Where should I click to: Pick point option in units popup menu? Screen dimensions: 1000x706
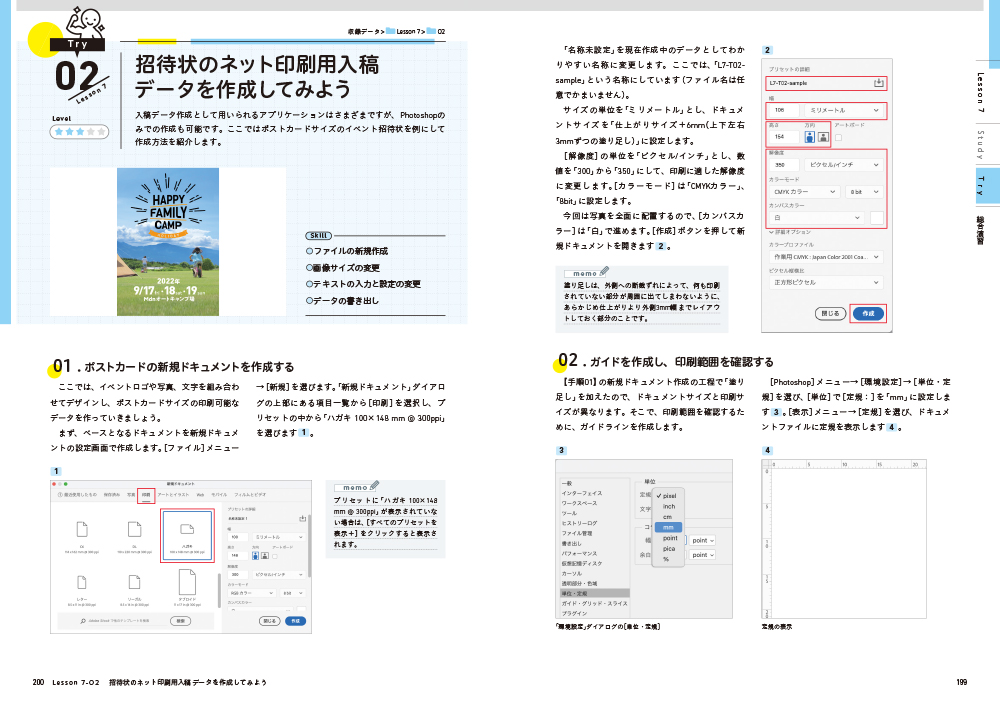click(x=670, y=538)
